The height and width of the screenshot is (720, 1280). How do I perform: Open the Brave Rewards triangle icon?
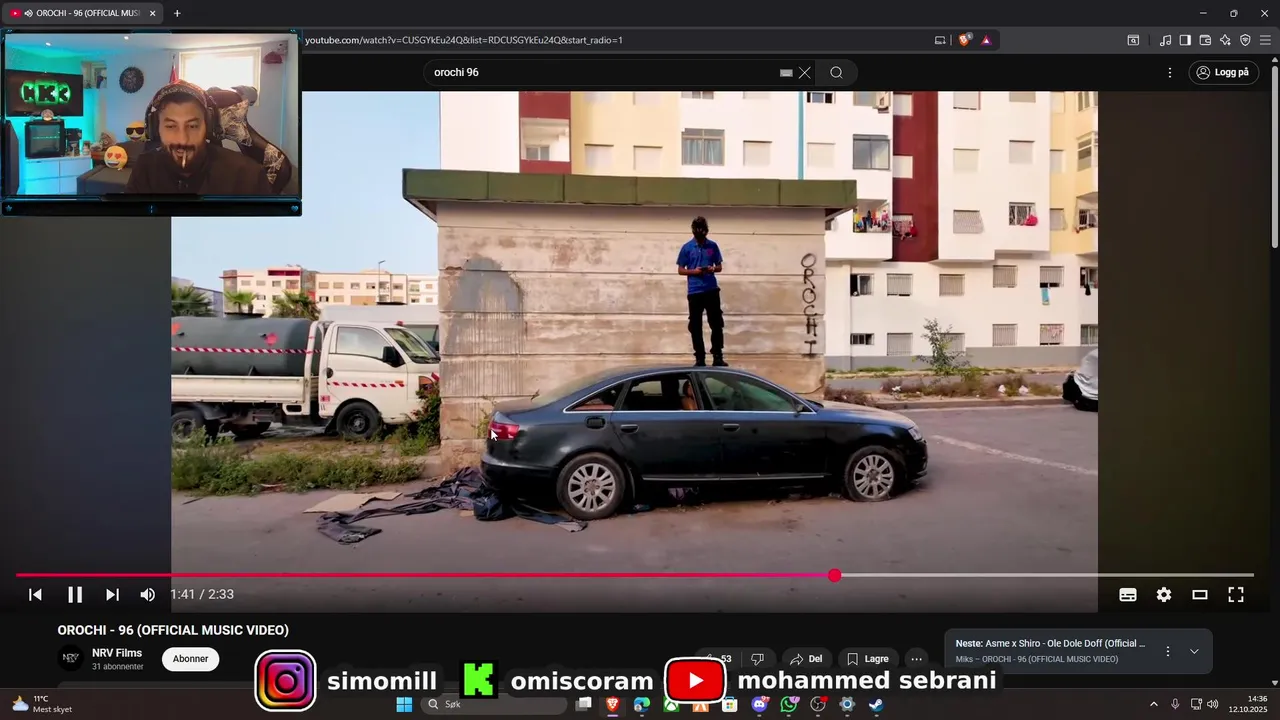(986, 40)
